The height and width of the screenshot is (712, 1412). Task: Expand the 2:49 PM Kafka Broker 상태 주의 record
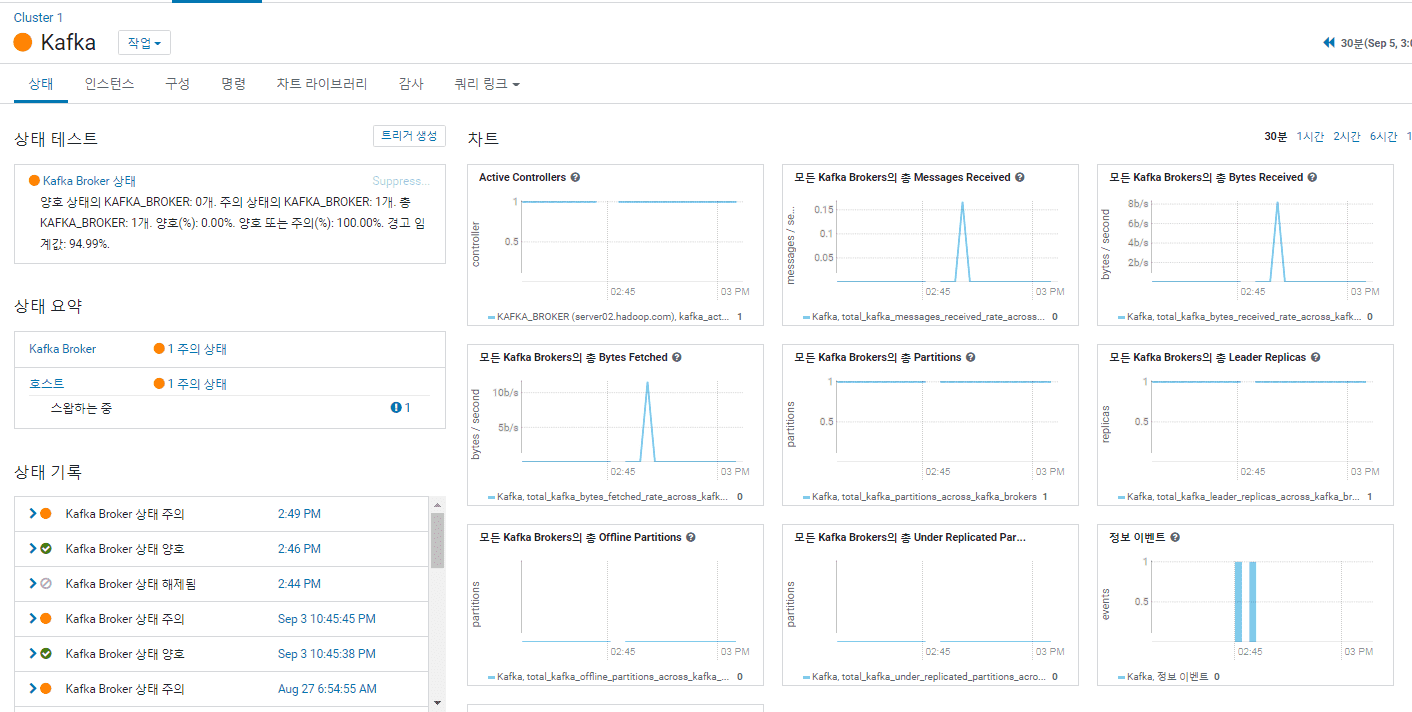33,514
